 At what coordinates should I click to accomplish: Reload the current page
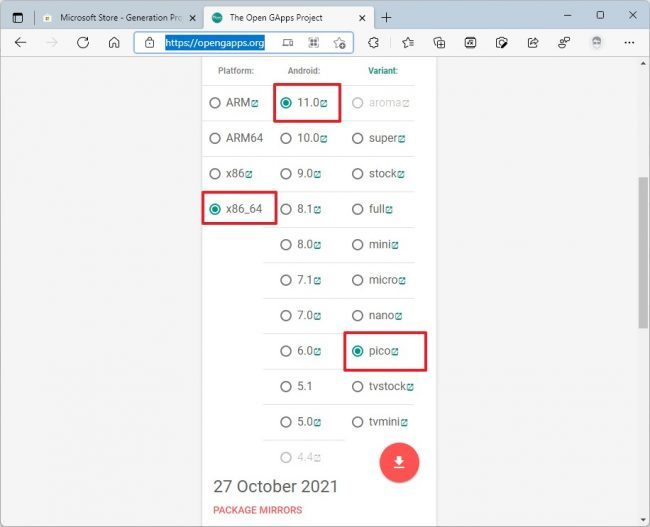click(x=83, y=42)
